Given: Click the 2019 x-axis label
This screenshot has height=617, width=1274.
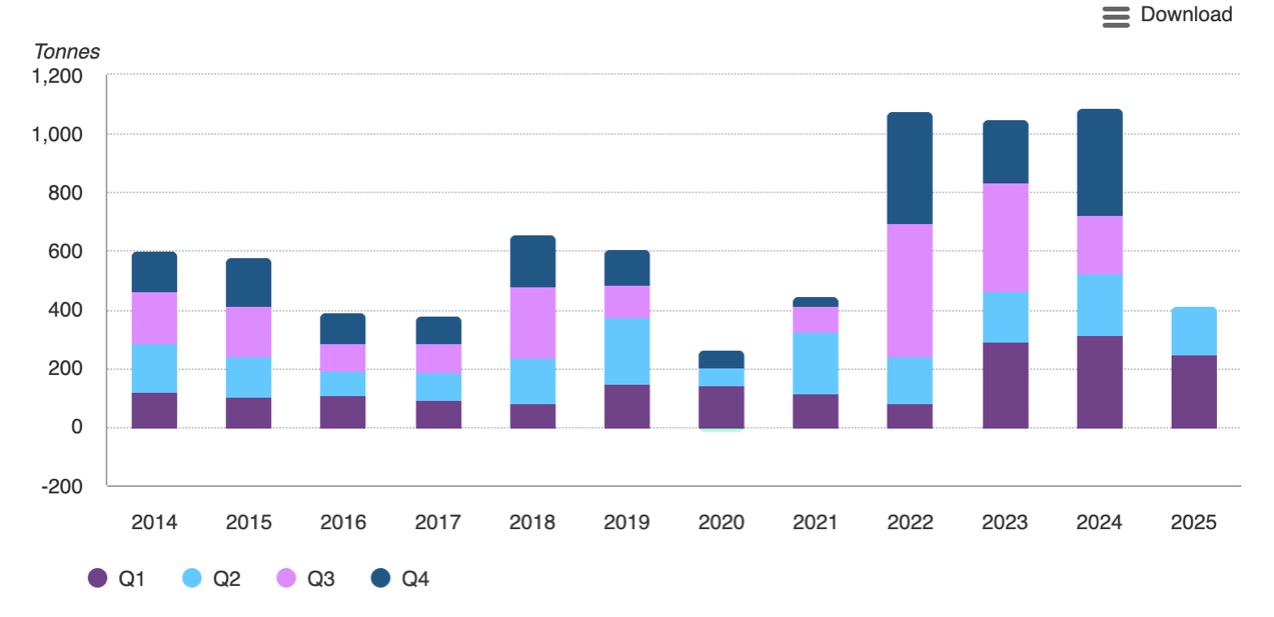Looking at the screenshot, I should pyautogui.click(x=627, y=523).
